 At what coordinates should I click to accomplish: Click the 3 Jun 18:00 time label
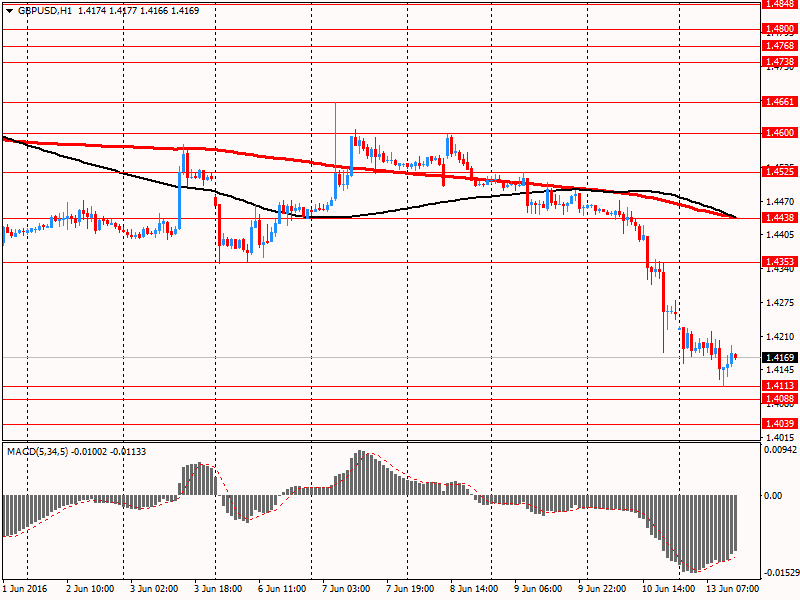[218, 589]
